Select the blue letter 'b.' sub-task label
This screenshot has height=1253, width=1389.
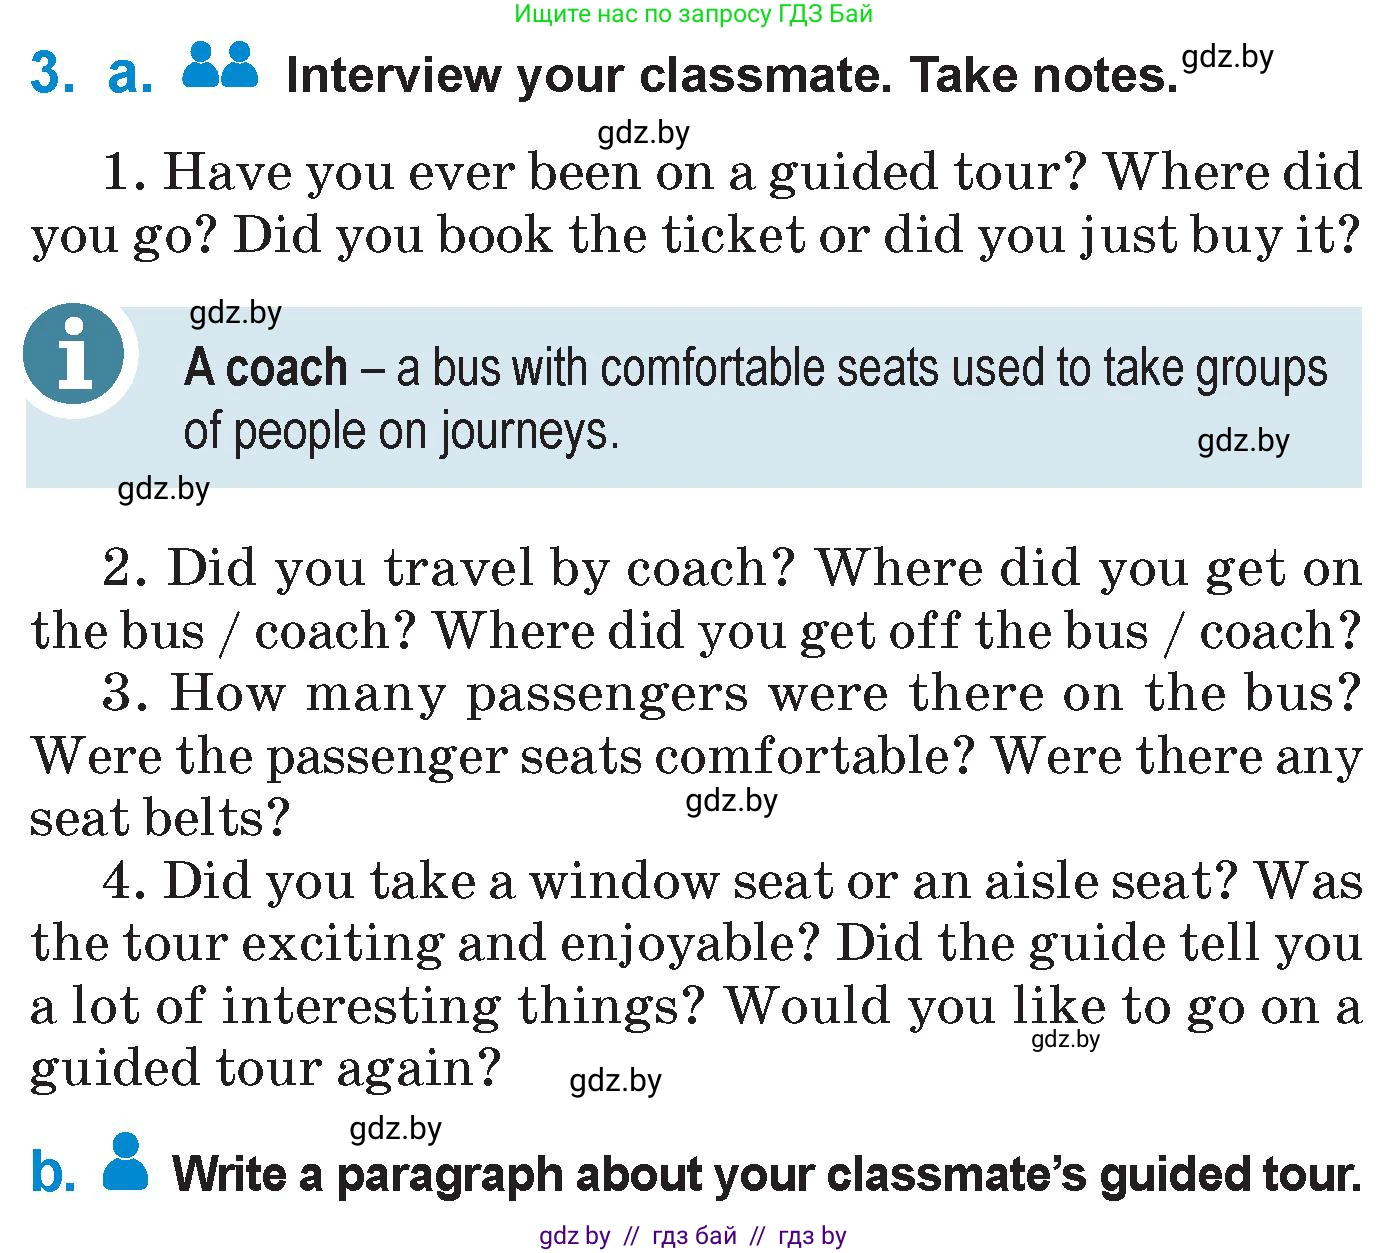click(x=53, y=1172)
